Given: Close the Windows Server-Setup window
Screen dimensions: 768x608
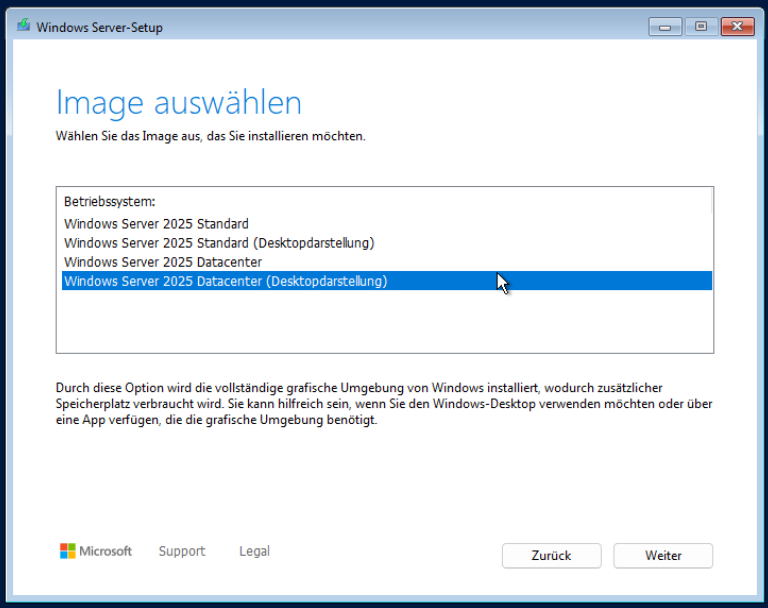Looking at the screenshot, I should (x=737, y=26).
